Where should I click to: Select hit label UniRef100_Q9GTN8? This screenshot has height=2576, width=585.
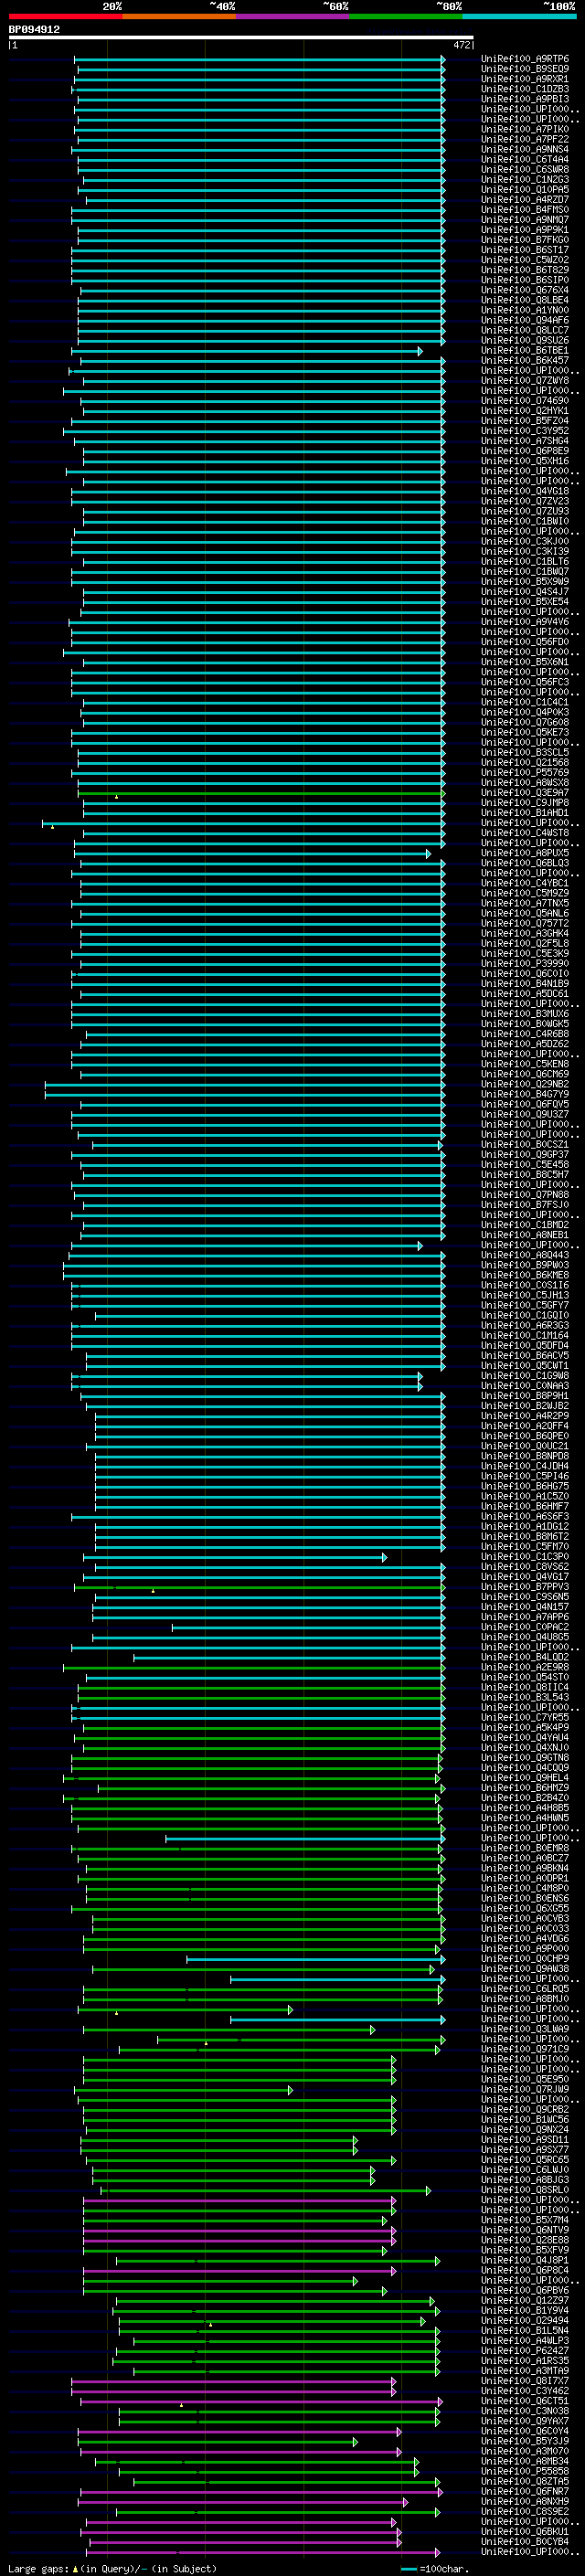click(525, 1757)
